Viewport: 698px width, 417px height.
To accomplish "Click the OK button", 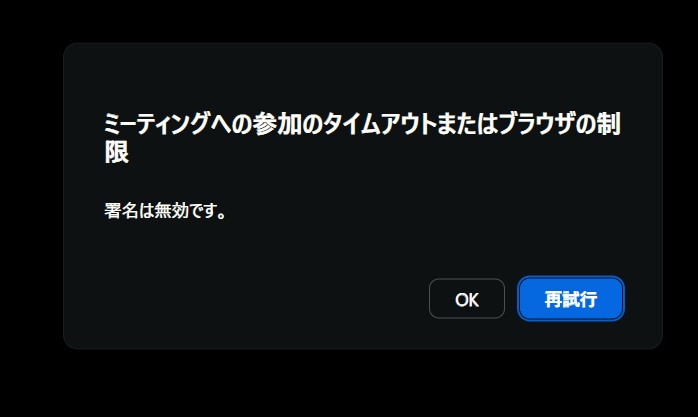I will [x=467, y=299].
